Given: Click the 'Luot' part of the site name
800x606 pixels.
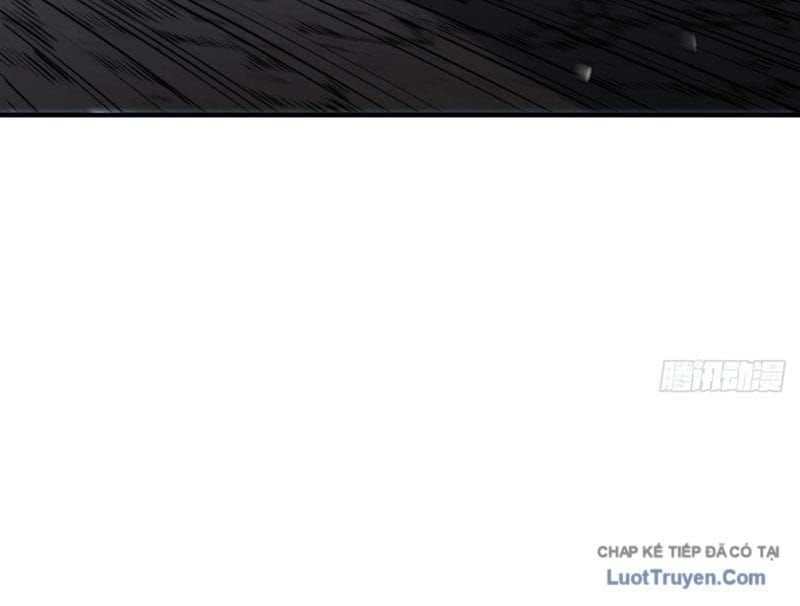Looking at the screenshot, I should [x=628, y=577].
